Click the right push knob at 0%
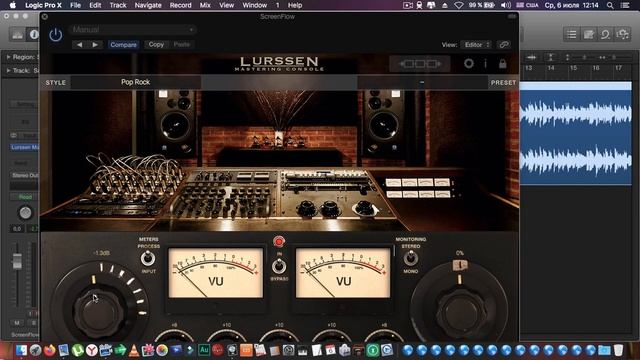Screen dimensions: 640x360 click(x=460, y=312)
